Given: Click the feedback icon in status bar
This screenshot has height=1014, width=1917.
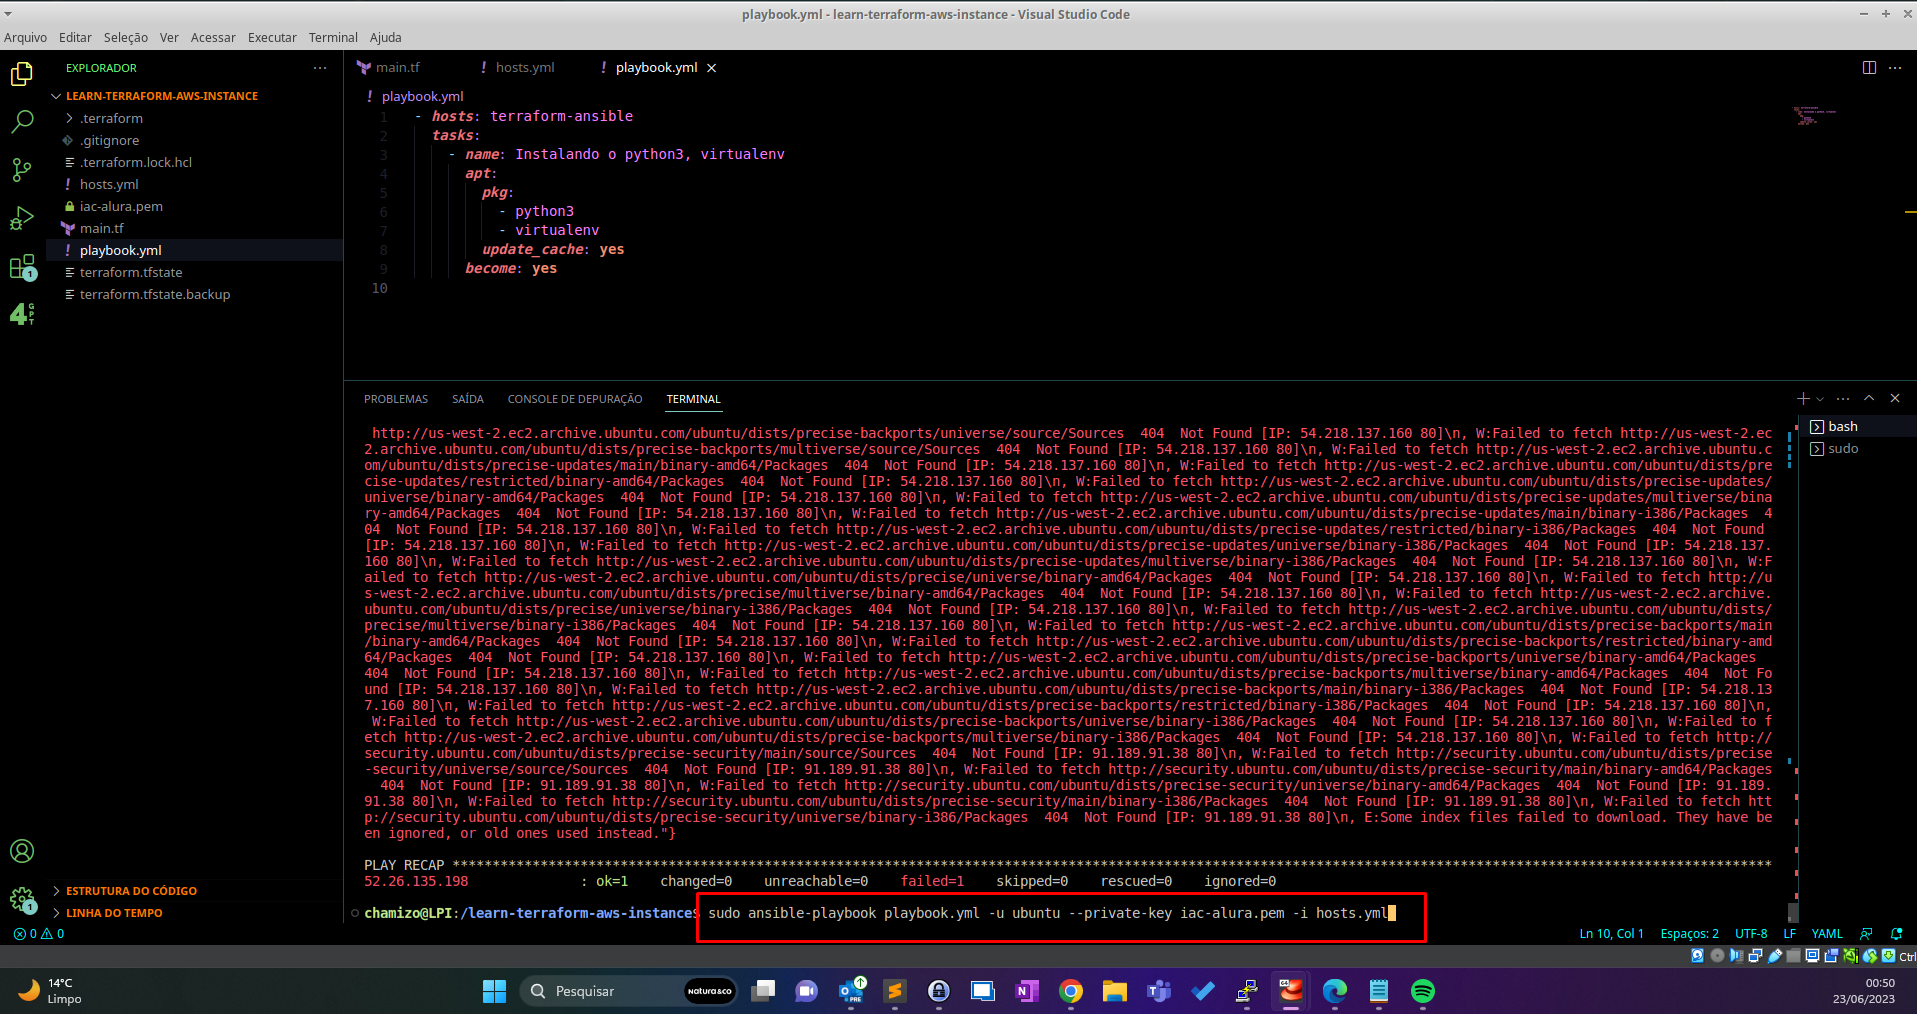Looking at the screenshot, I should pyautogui.click(x=1866, y=934).
